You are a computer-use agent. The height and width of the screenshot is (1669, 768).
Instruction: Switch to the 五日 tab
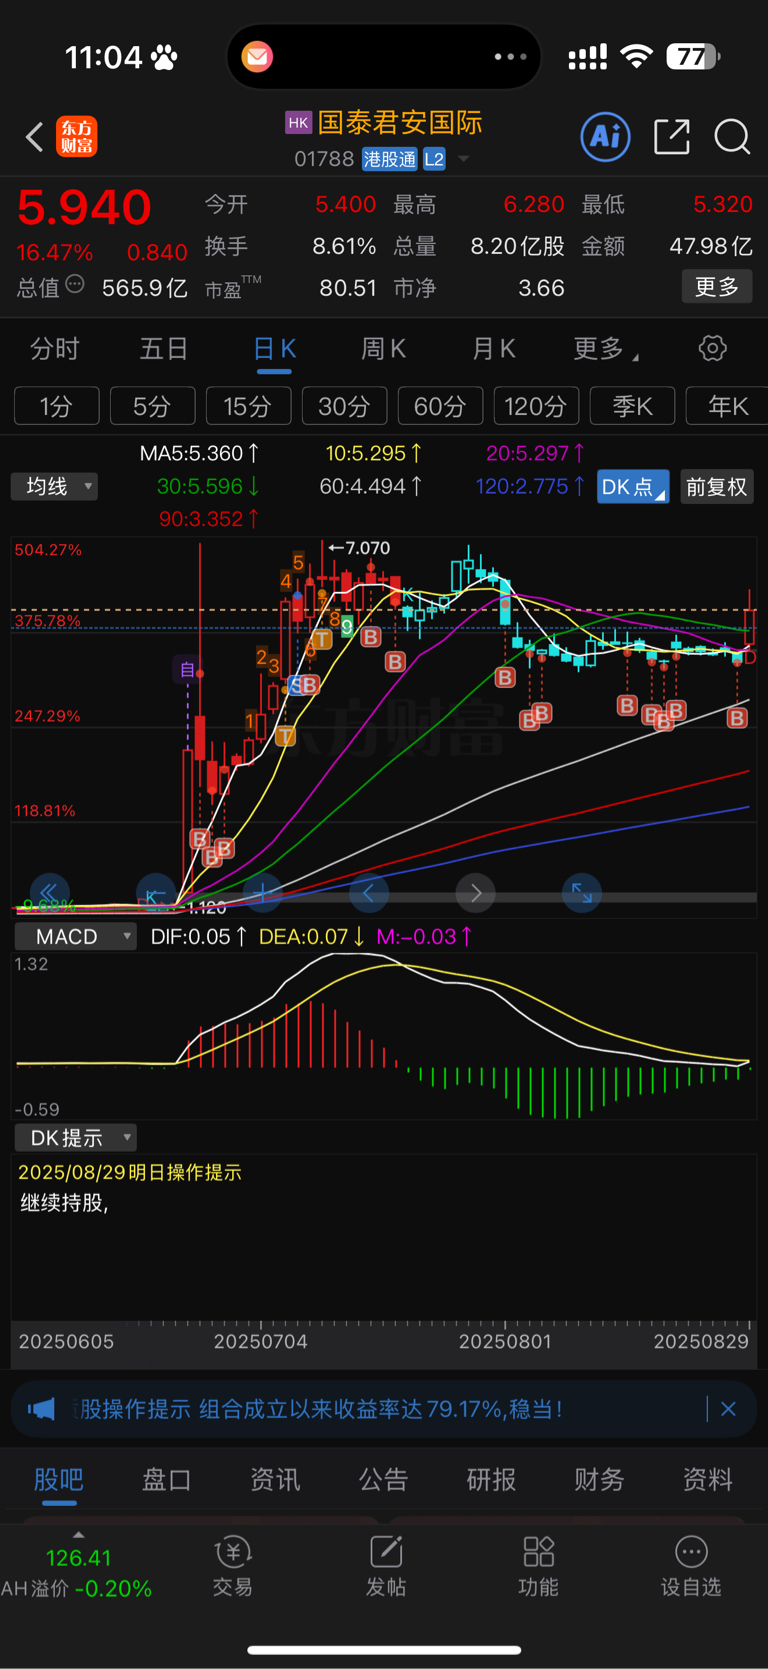point(164,349)
